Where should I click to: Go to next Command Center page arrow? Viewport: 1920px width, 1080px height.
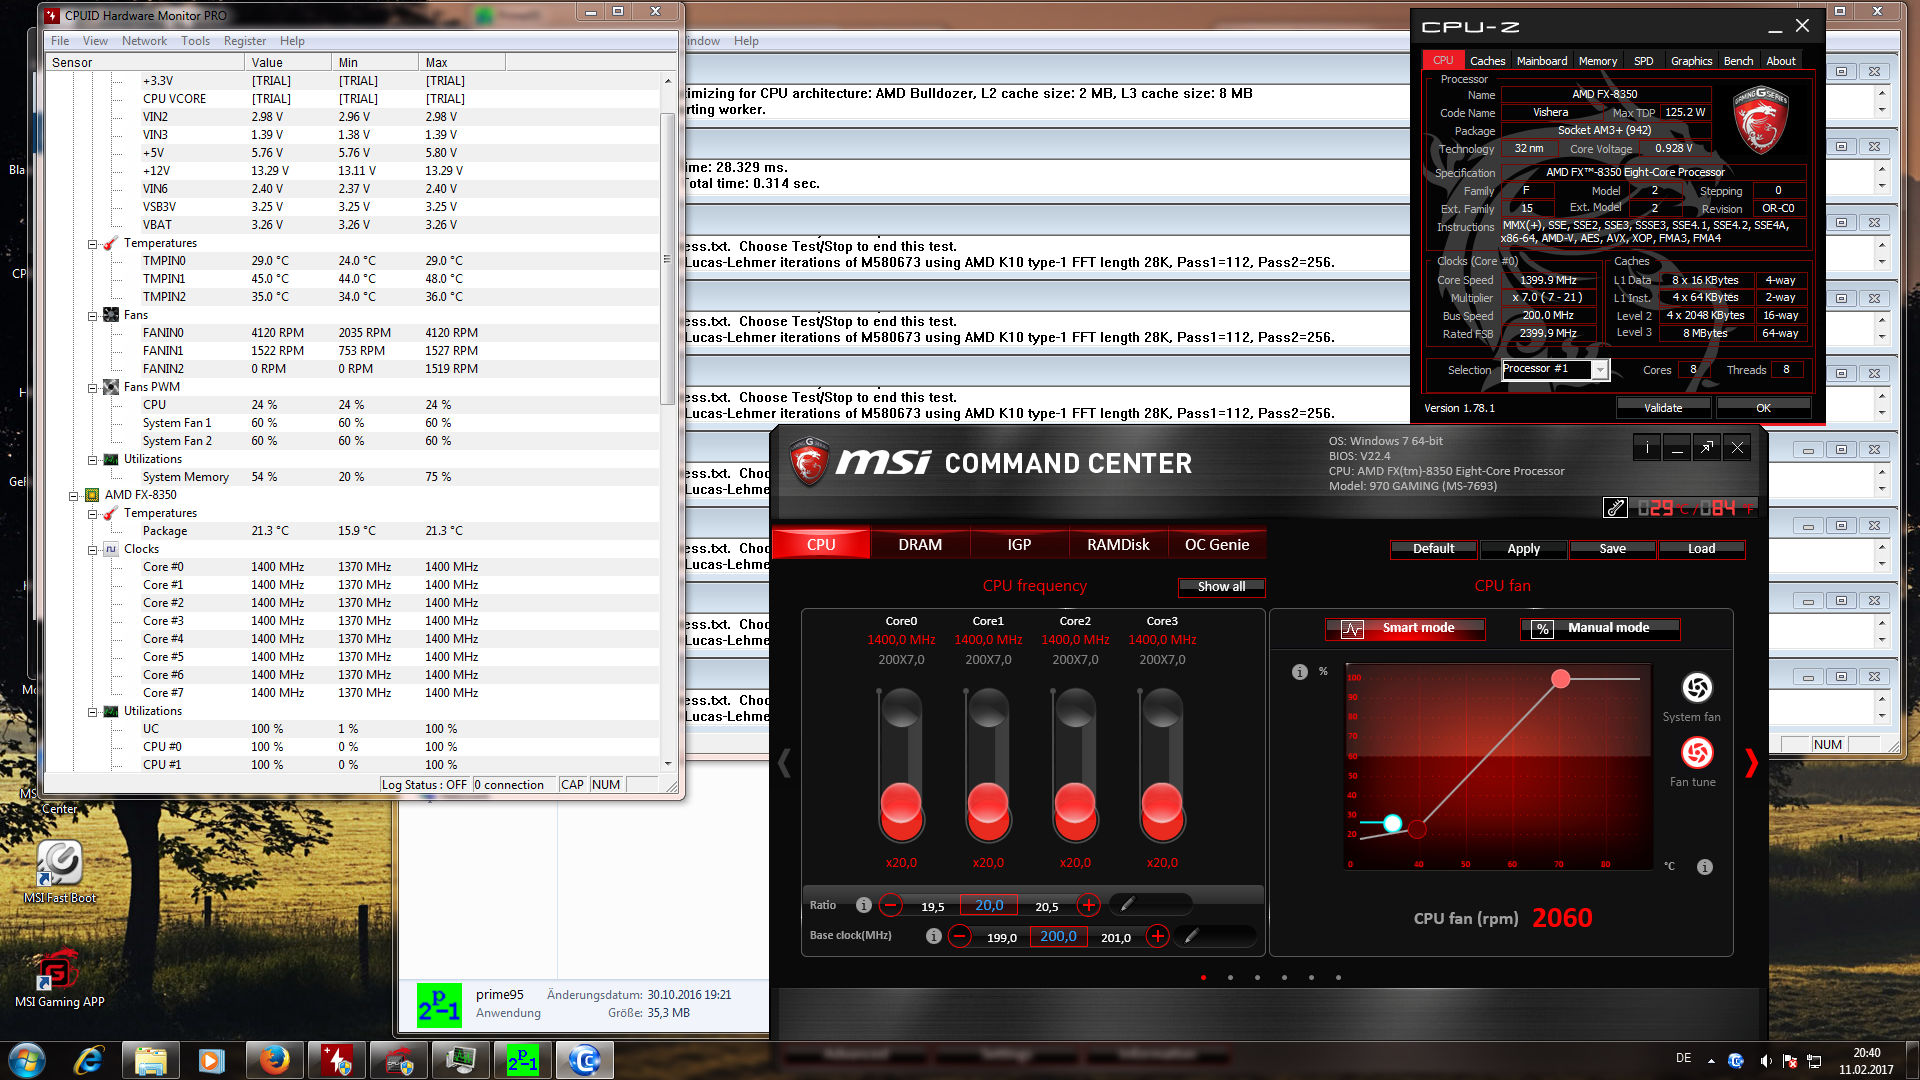pyautogui.click(x=1751, y=763)
